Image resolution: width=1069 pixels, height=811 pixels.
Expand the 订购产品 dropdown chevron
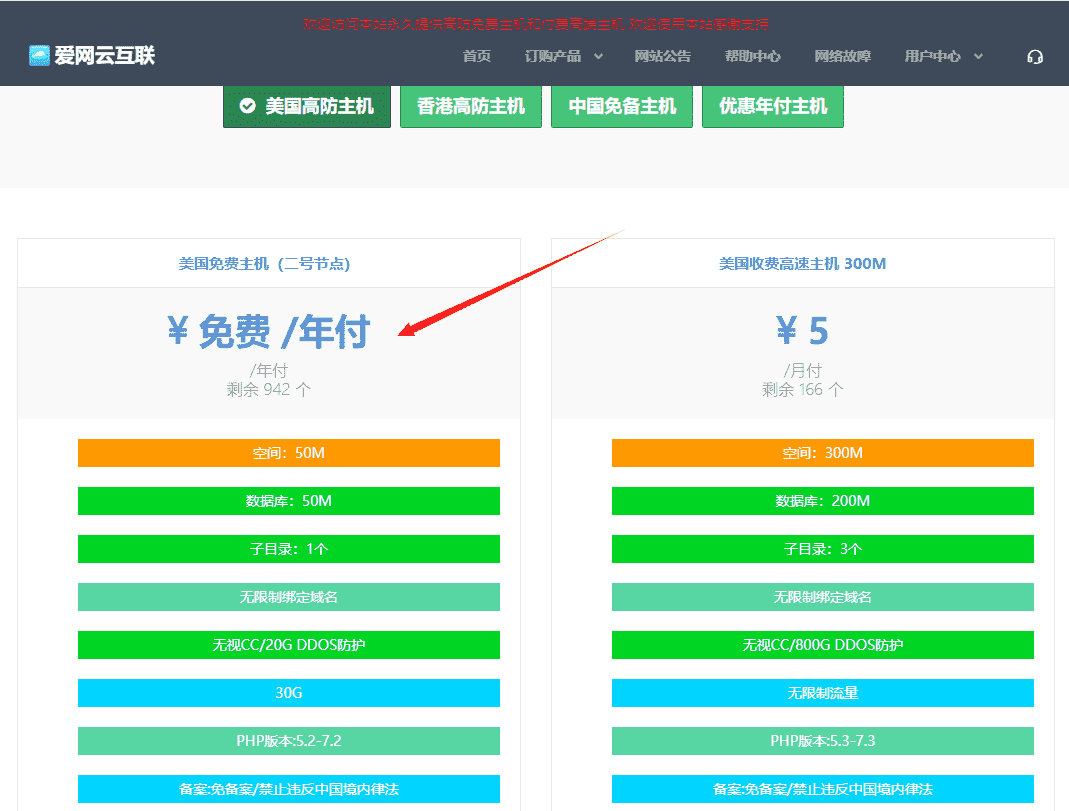point(598,57)
